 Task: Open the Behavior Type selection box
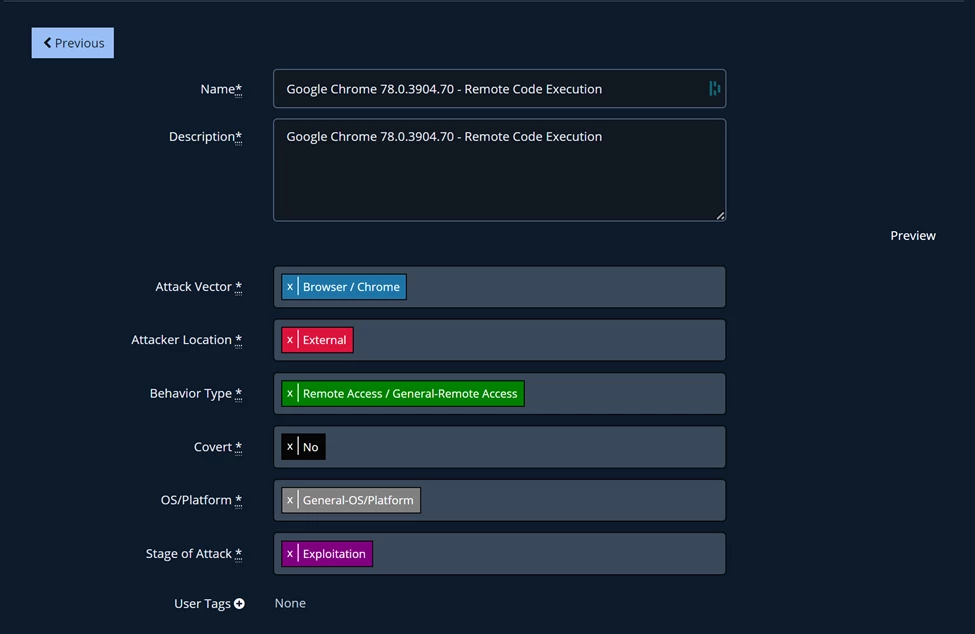coord(499,393)
